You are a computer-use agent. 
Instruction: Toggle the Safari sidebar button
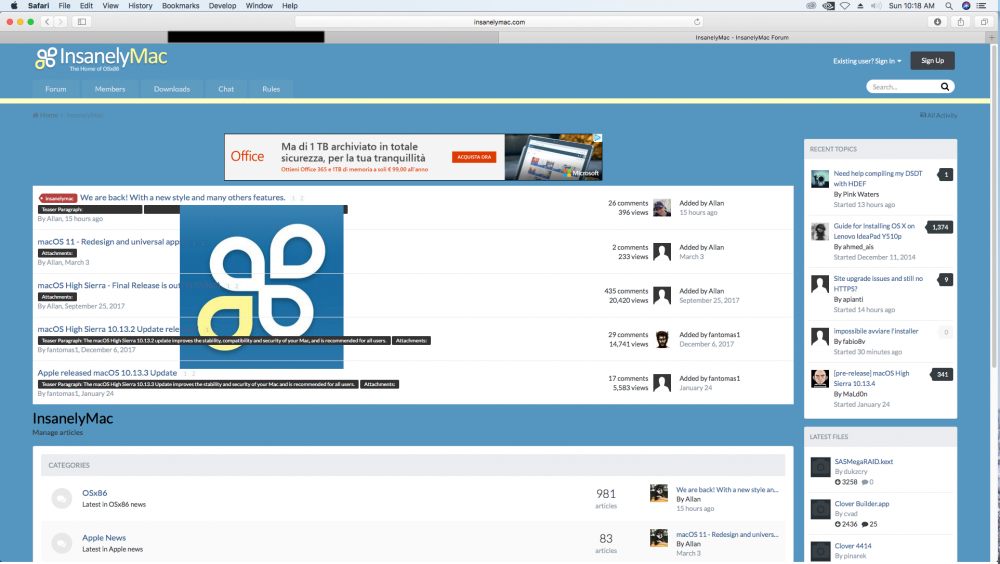[82, 22]
